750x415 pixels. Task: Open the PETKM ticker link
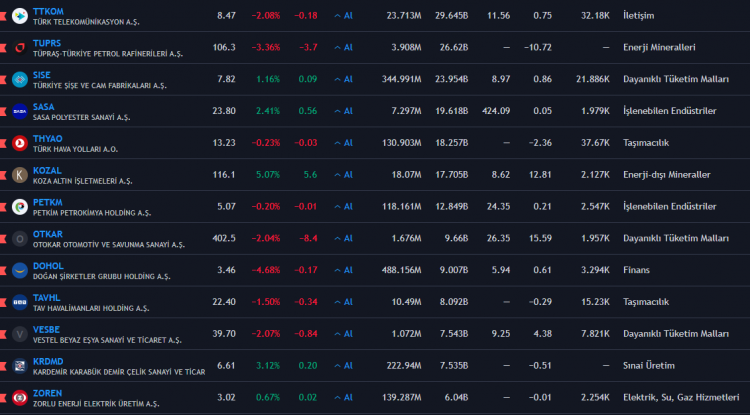pos(48,202)
